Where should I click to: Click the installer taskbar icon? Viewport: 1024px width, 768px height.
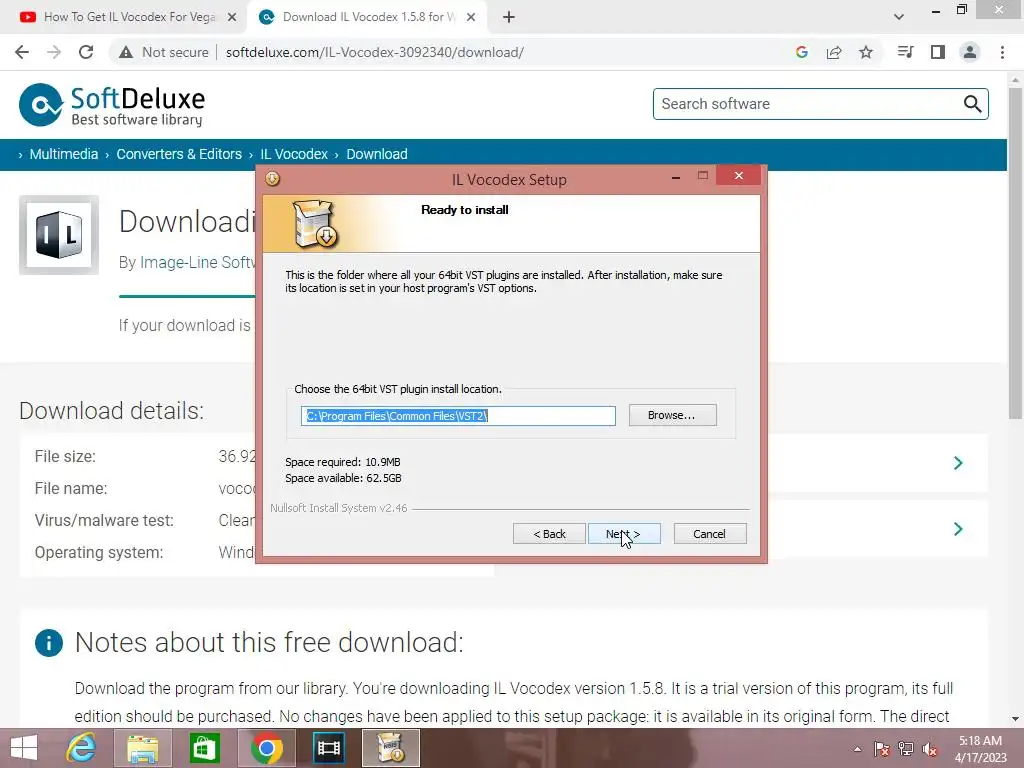click(x=391, y=748)
